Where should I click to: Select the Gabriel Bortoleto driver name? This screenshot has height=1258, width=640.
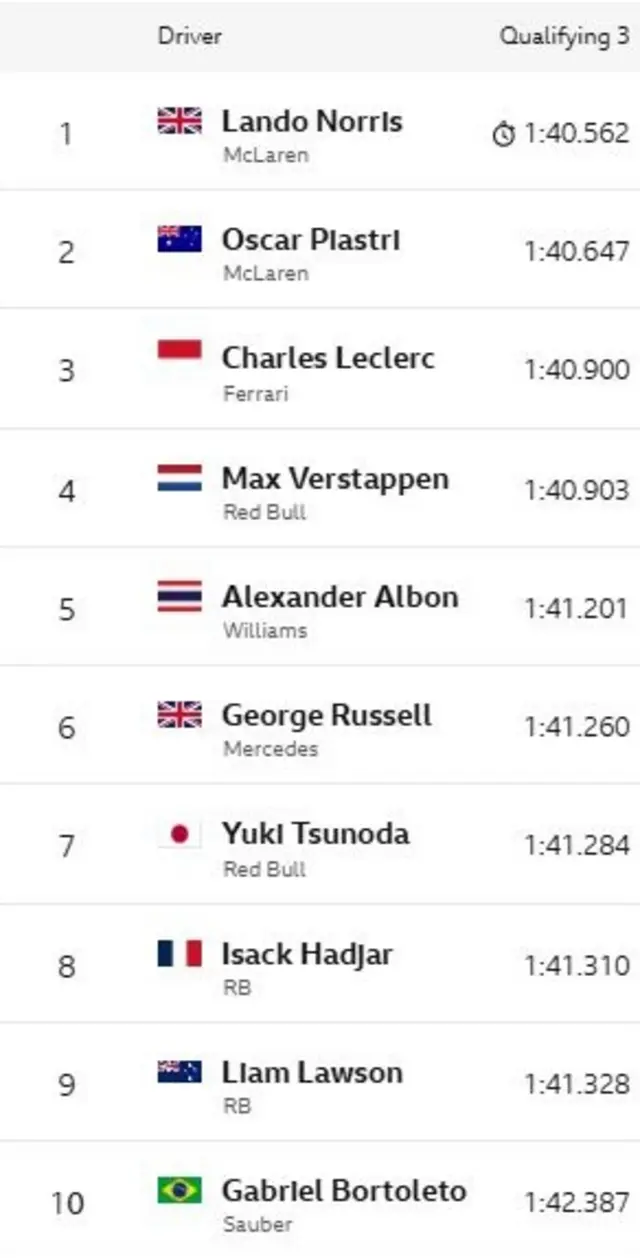point(344,1191)
